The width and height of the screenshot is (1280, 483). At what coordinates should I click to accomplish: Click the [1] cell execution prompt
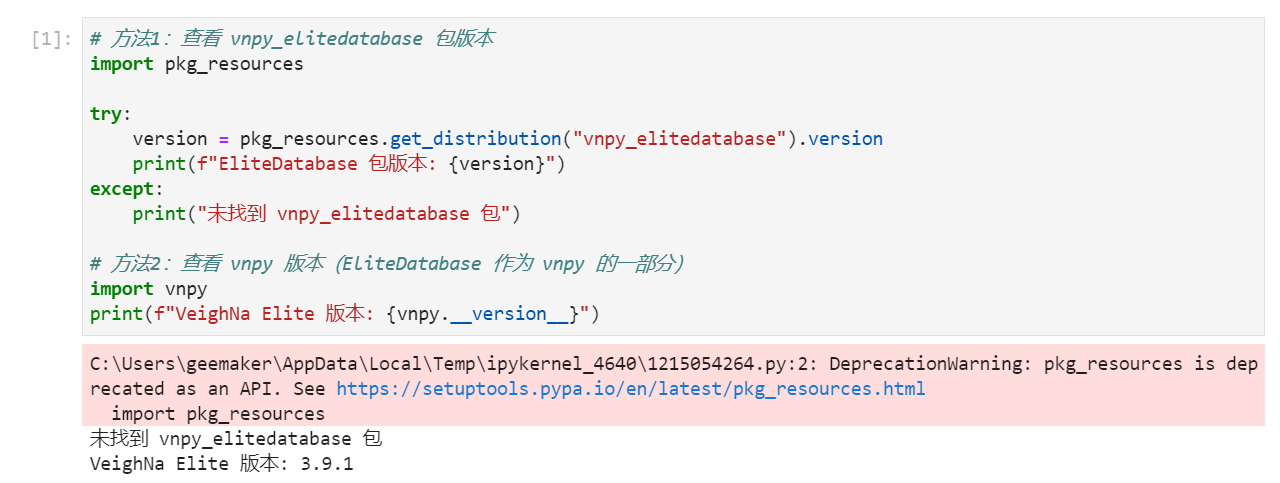coord(51,40)
